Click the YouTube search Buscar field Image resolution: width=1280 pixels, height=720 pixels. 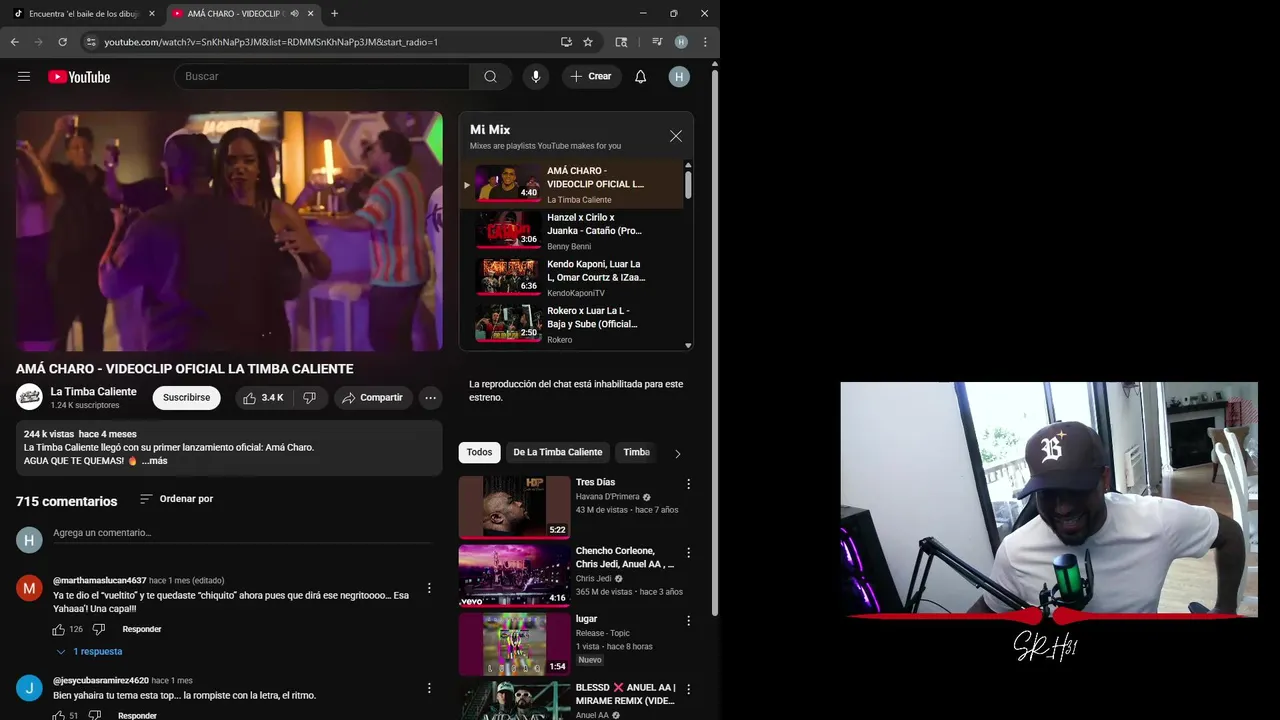coord(322,76)
